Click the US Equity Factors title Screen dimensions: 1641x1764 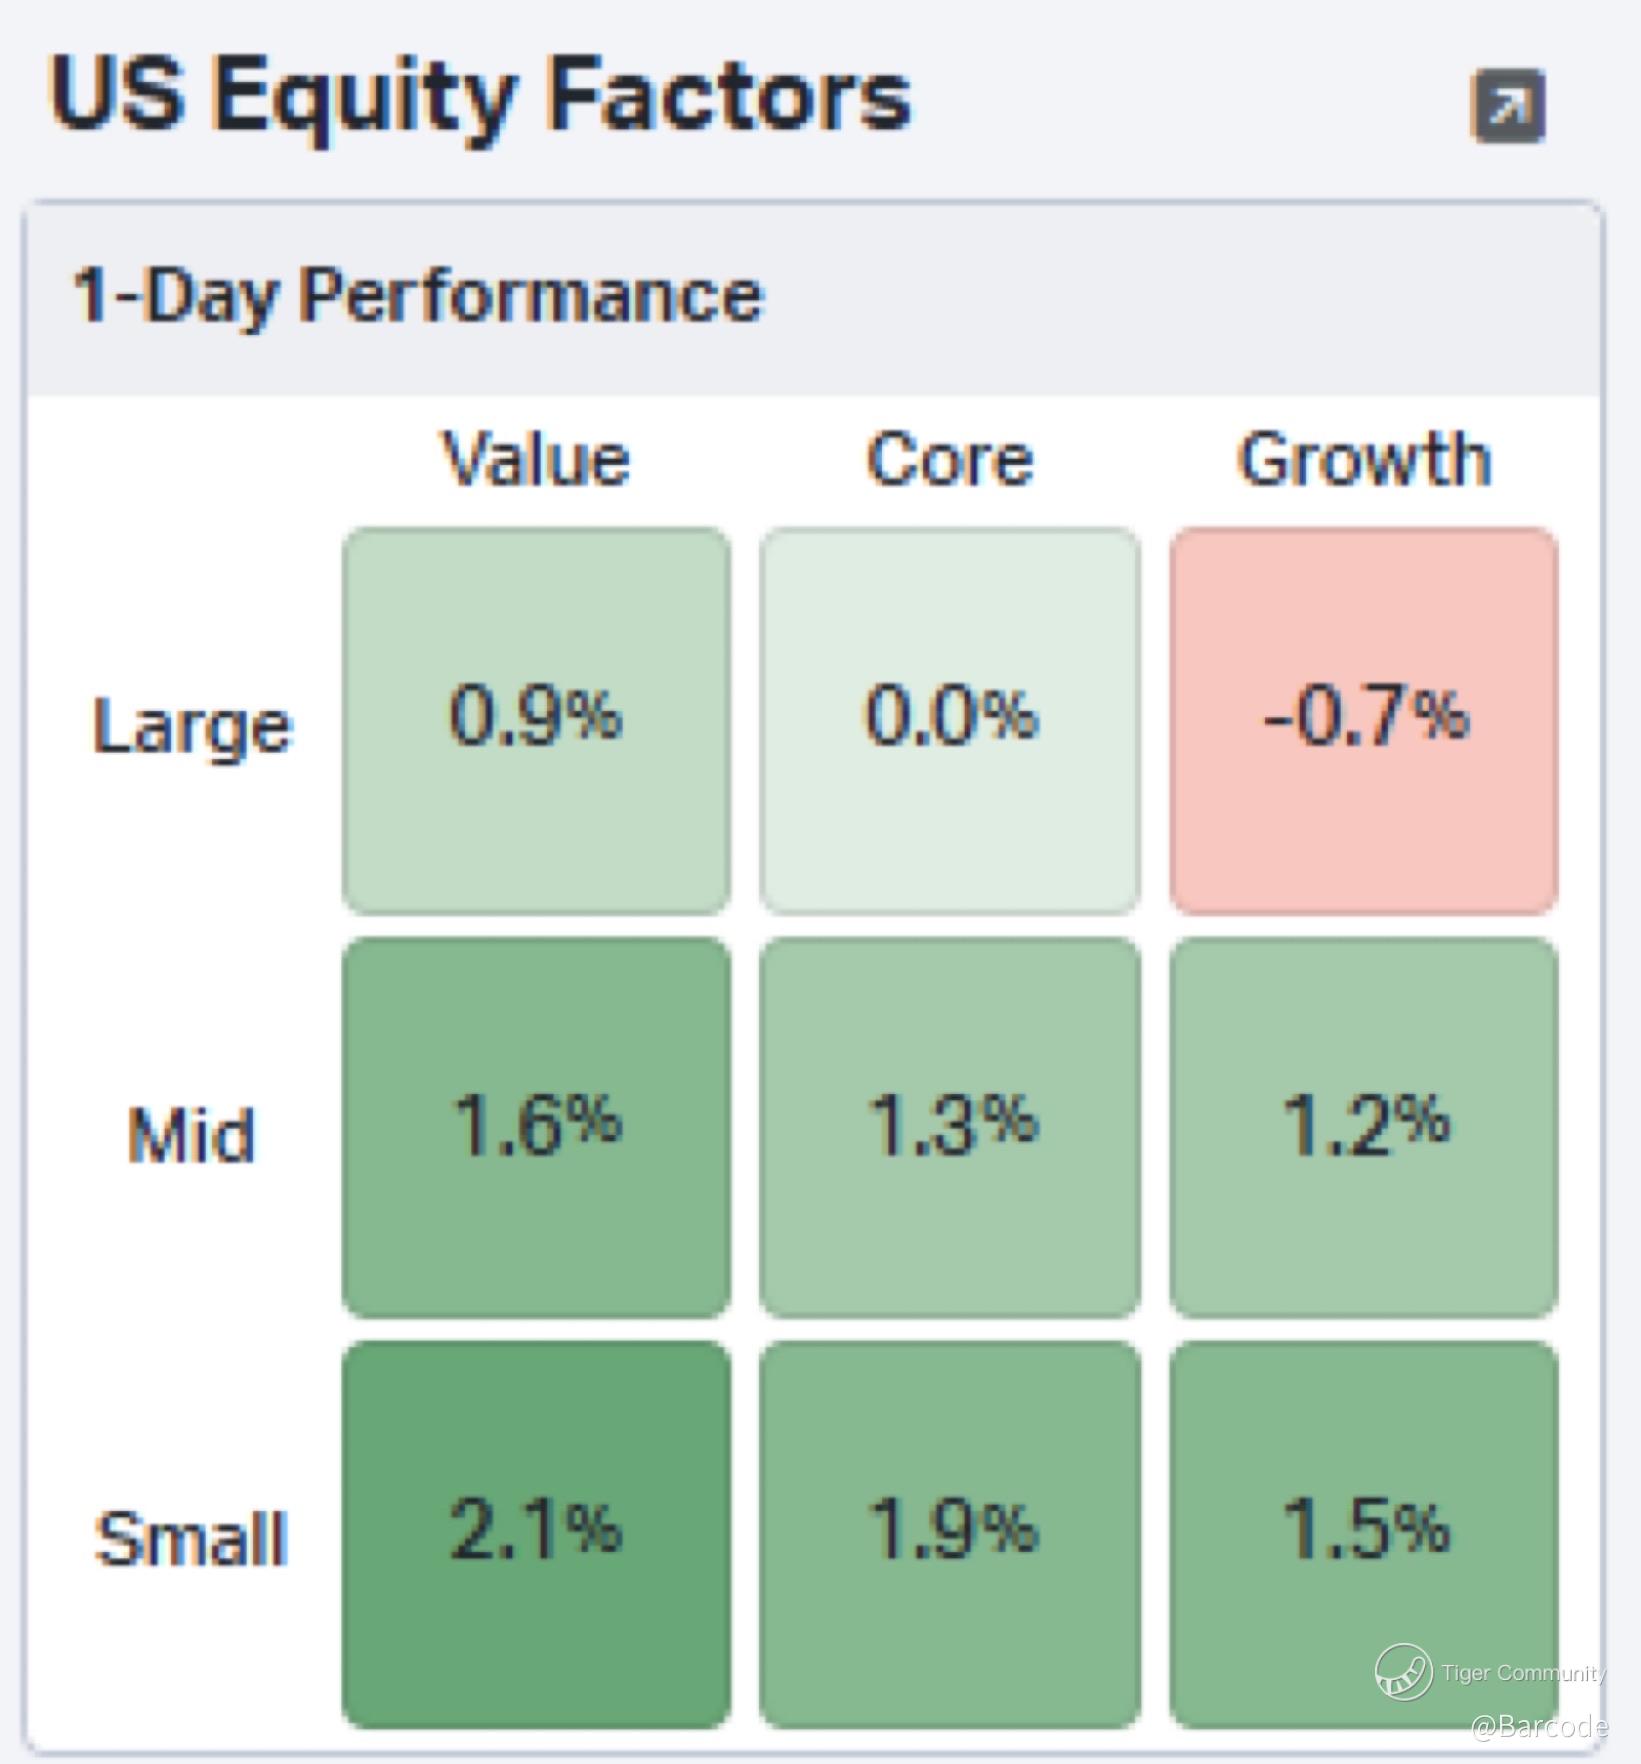pyautogui.click(x=480, y=96)
